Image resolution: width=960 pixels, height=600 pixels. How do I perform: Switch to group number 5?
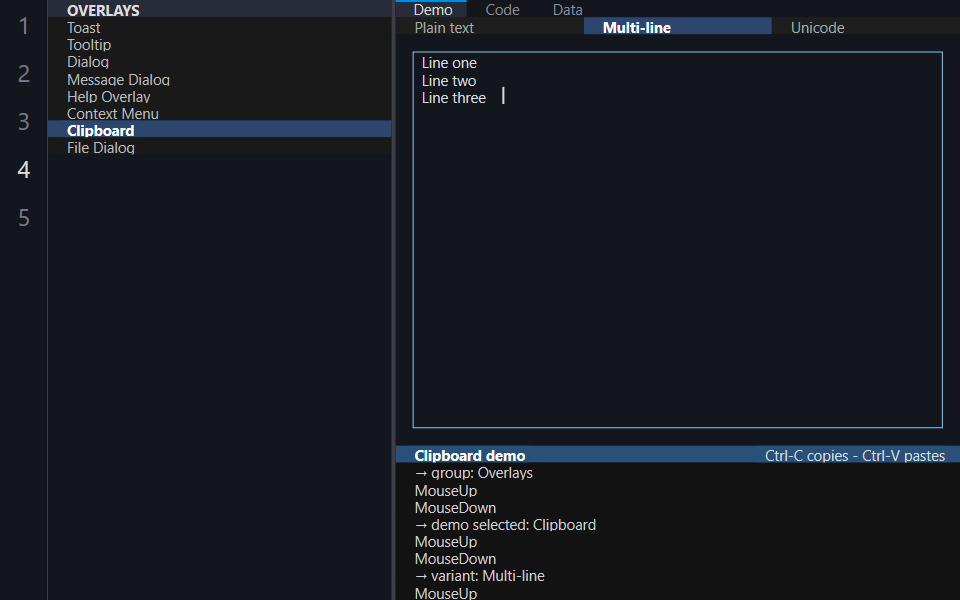point(24,218)
